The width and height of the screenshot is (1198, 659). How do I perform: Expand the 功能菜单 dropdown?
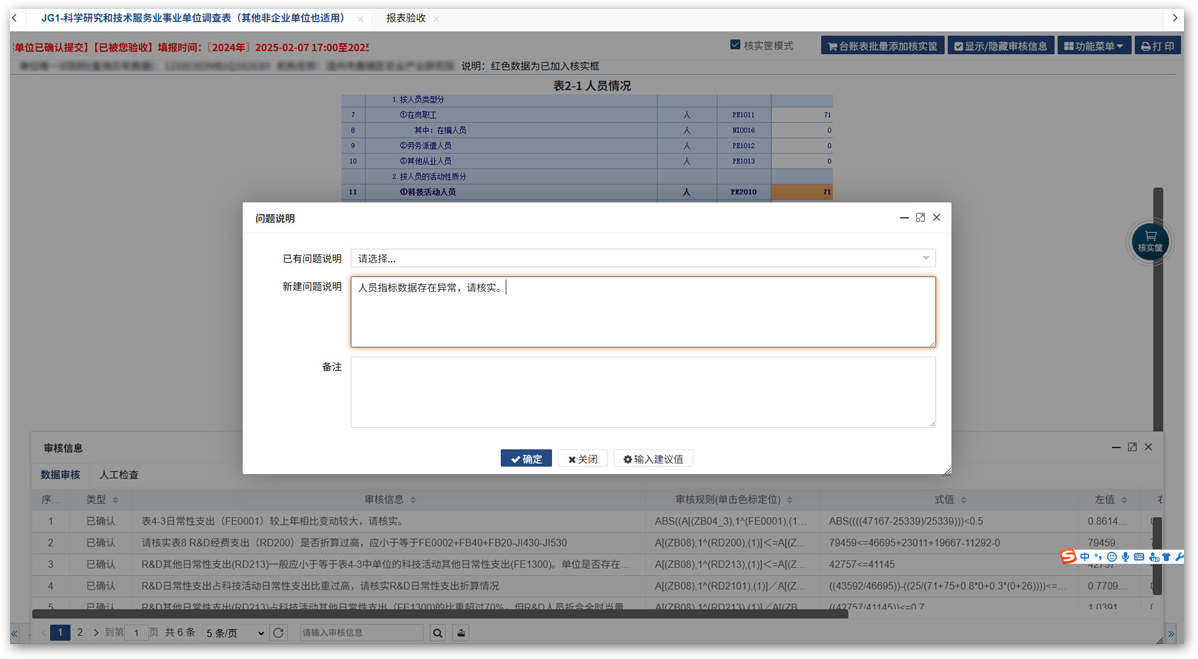(1097, 46)
